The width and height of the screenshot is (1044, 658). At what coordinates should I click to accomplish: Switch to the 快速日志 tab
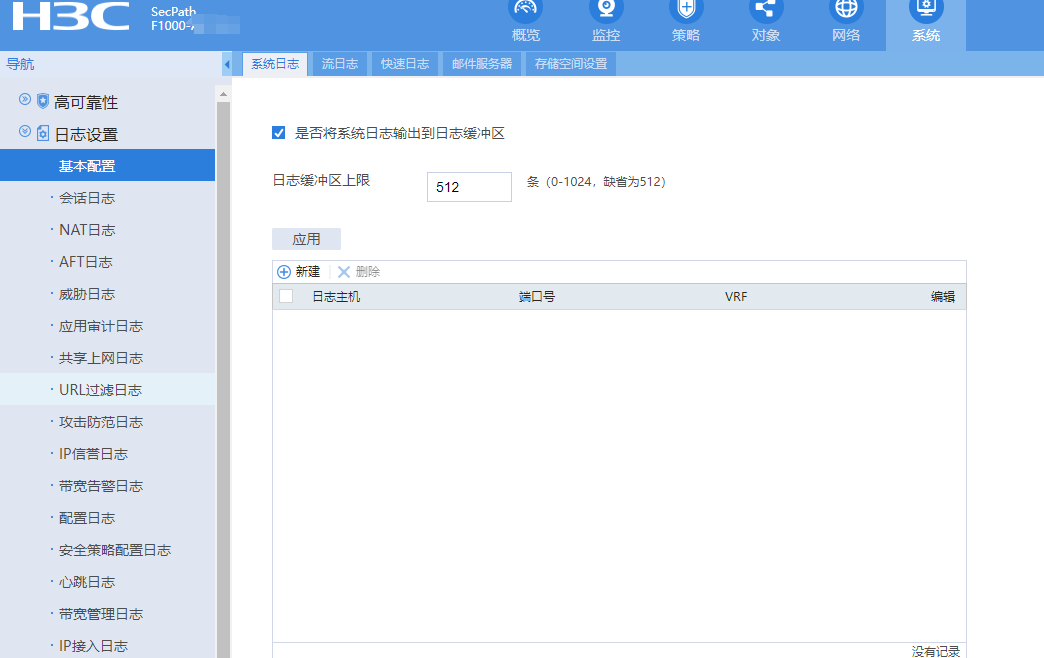[405, 64]
